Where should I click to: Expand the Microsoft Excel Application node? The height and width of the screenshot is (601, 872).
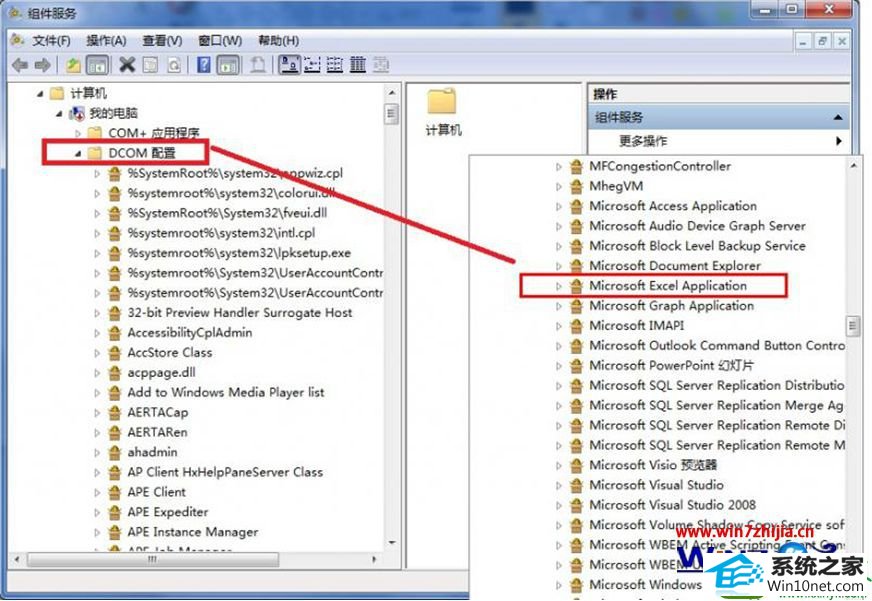coord(559,286)
